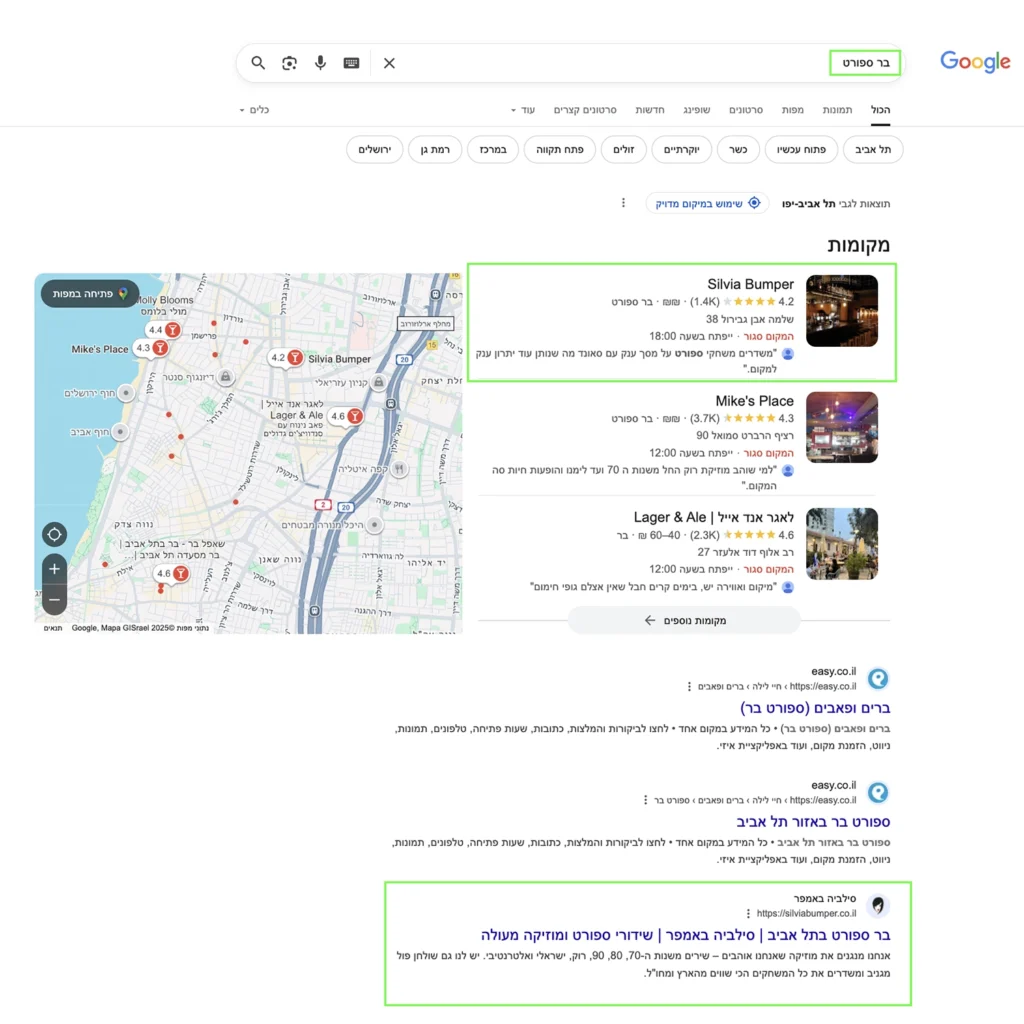1024x1024 pixels.
Task: Click the https://silviabumper.co.il URL text
Action: pos(807,914)
